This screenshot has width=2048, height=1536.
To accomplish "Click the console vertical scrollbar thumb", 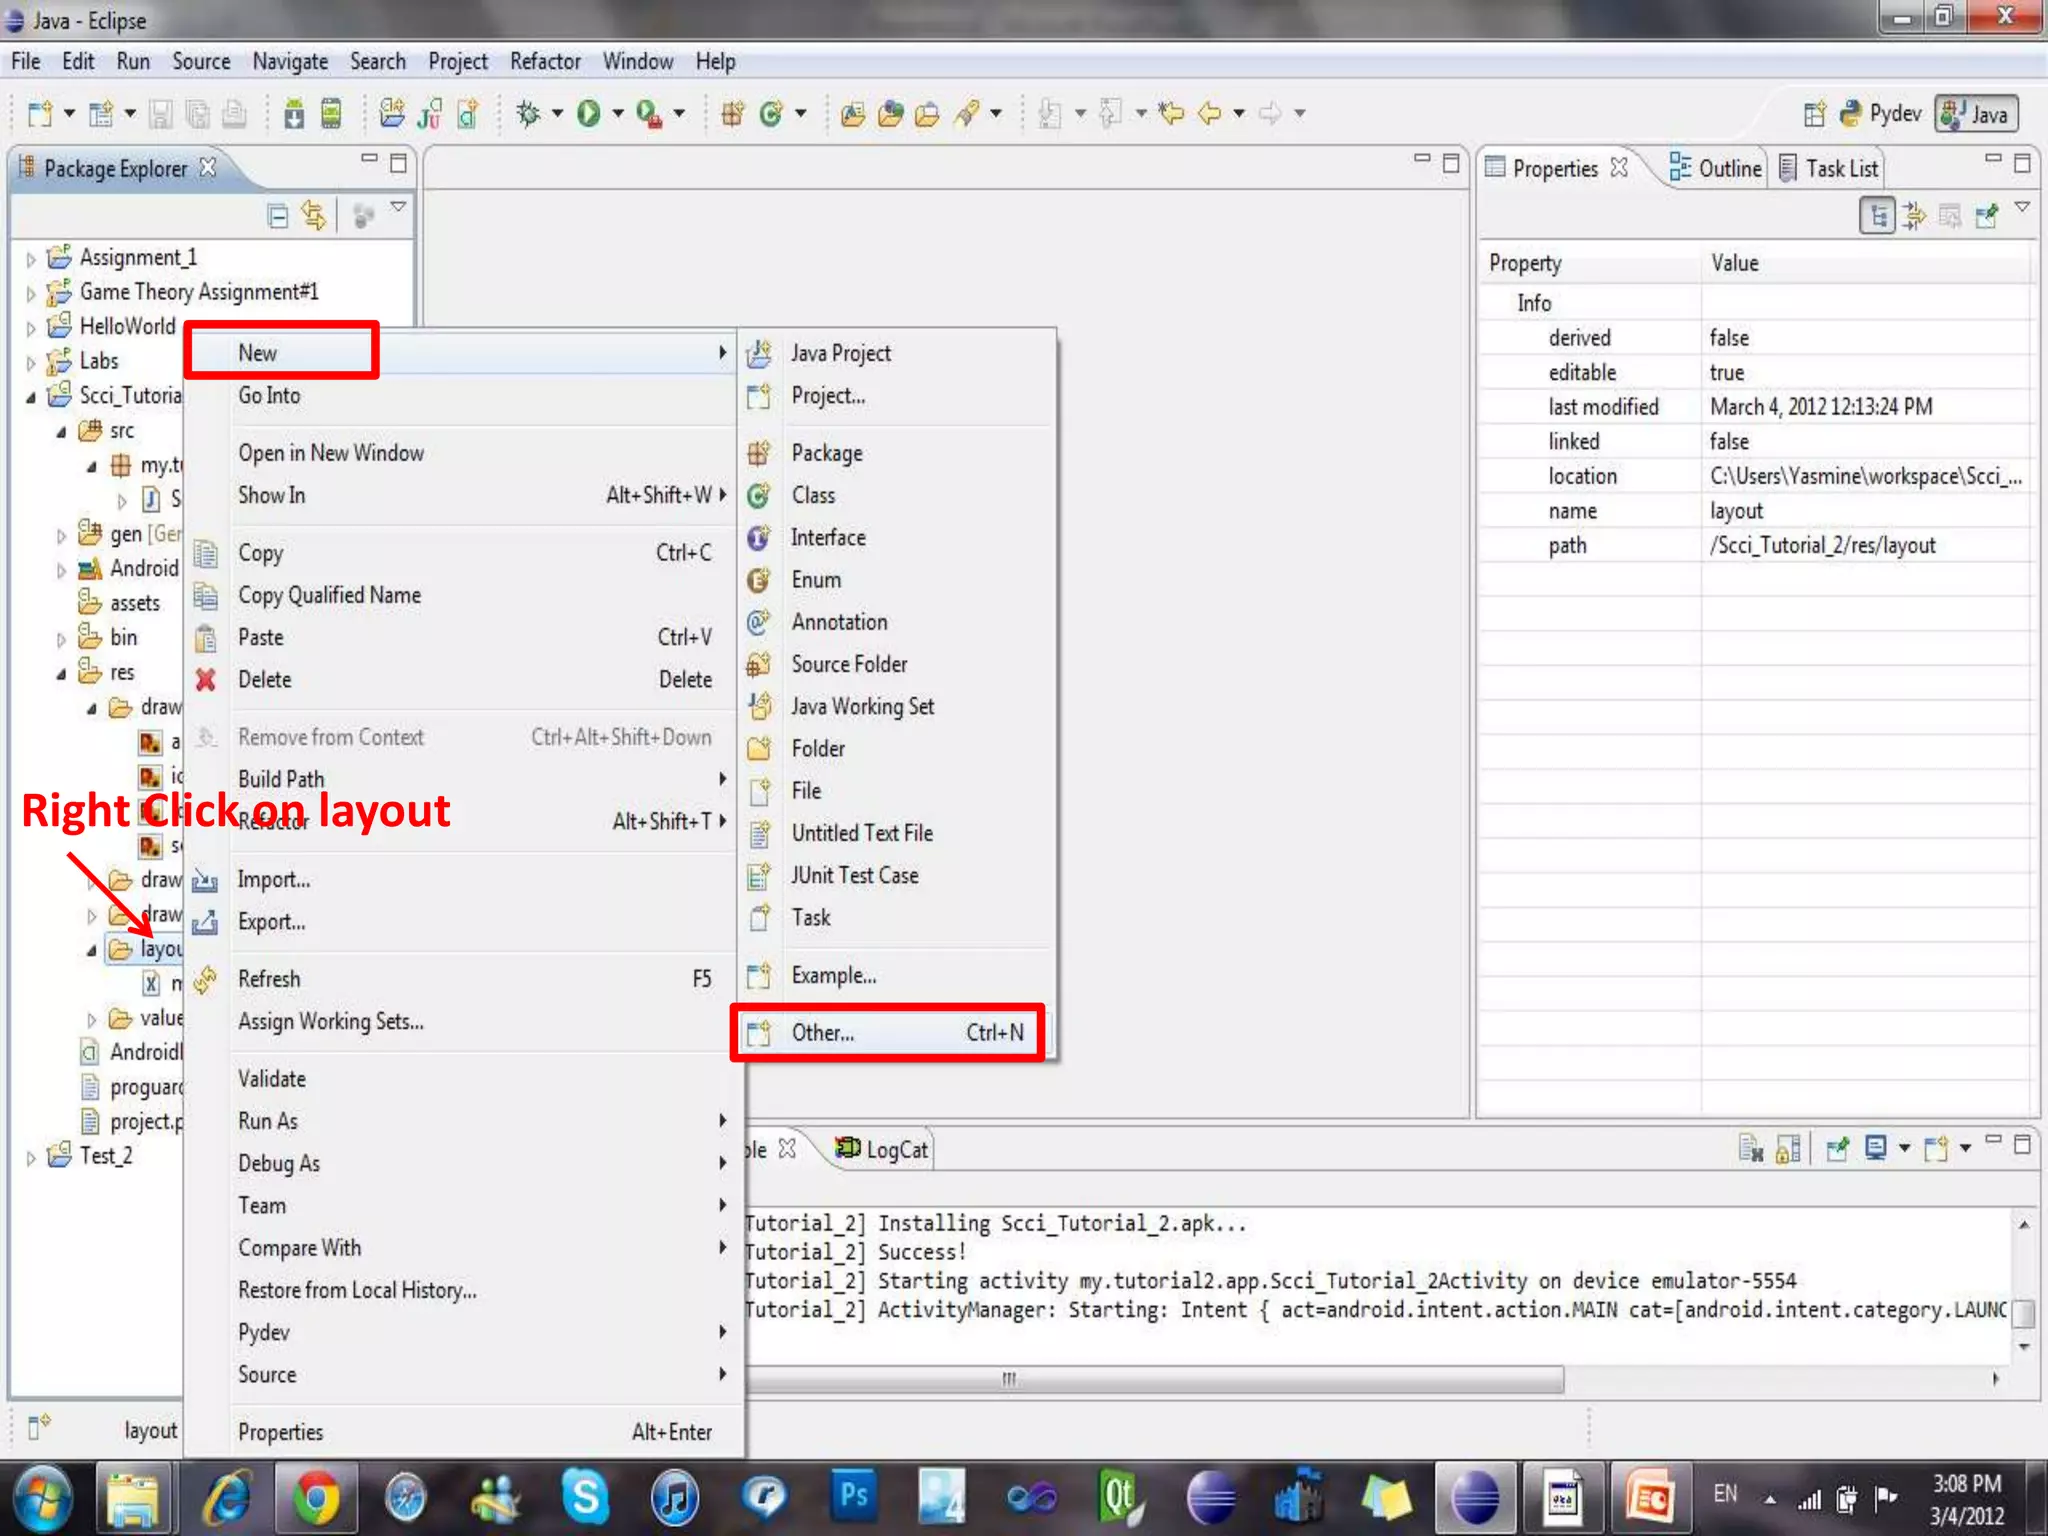I will click(x=2023, y=1313).
